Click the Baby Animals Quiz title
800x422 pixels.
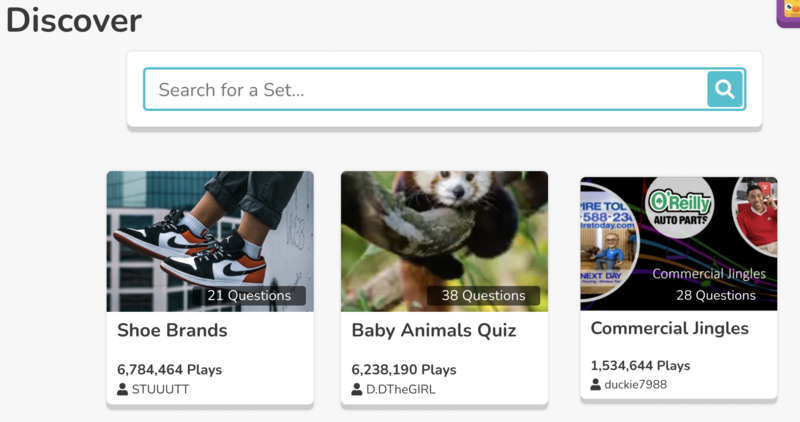click(433, 330)
